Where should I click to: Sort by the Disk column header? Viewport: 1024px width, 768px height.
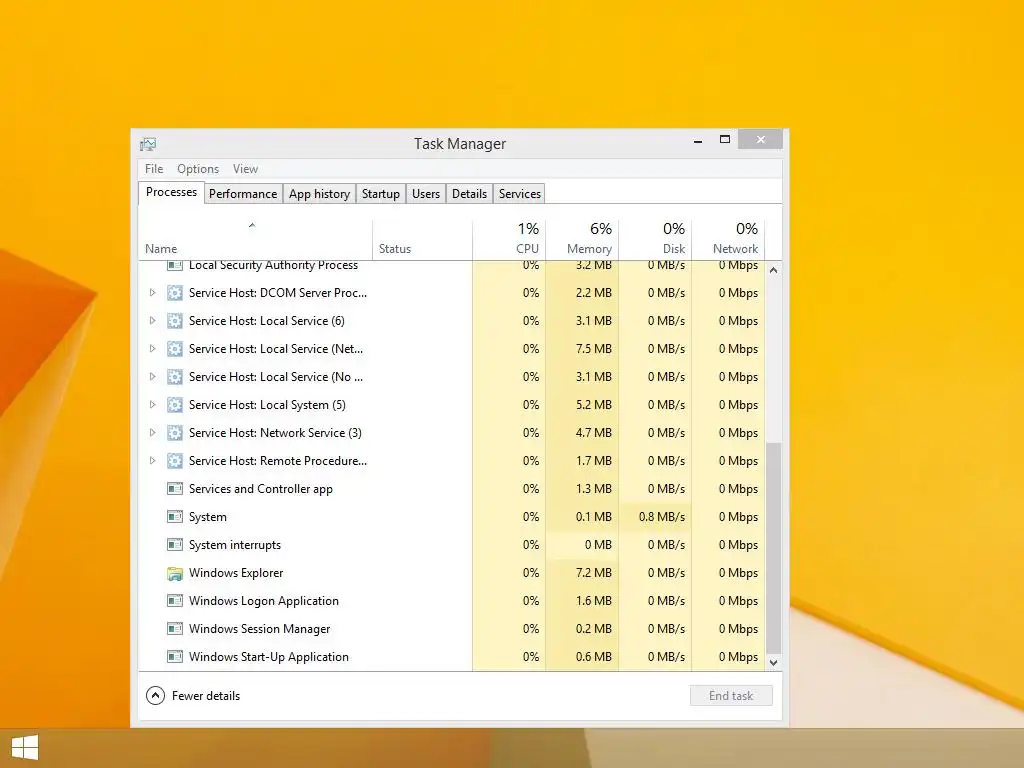tap(656, 240)
